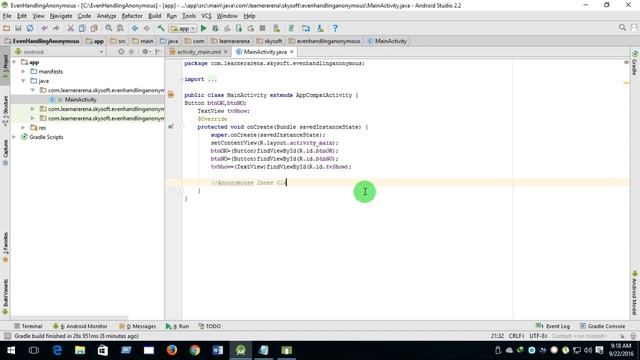Viewport: 640px width, 360px height.
Task: Open the app run configuration dropdown
Action: [x=183, y=29]
